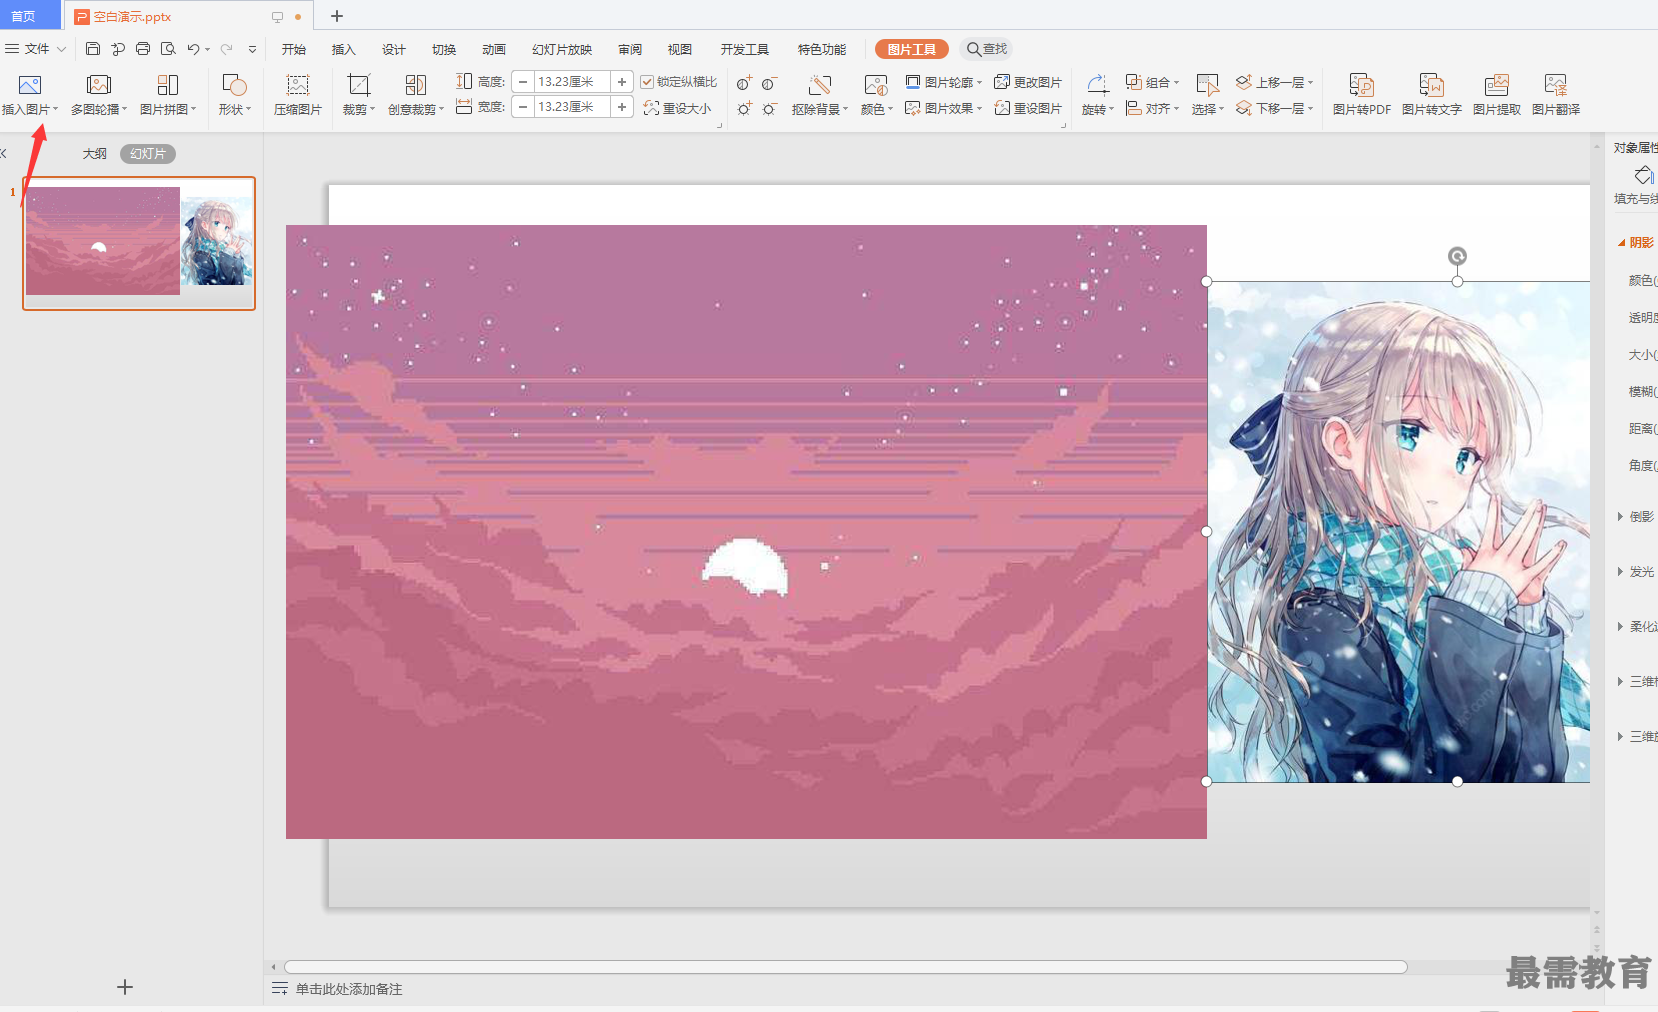This screenshot has width=1658, height=1012.
Task: Open Send Backward (下移一层) dropdown
Action: click(x=1274, y=108)
